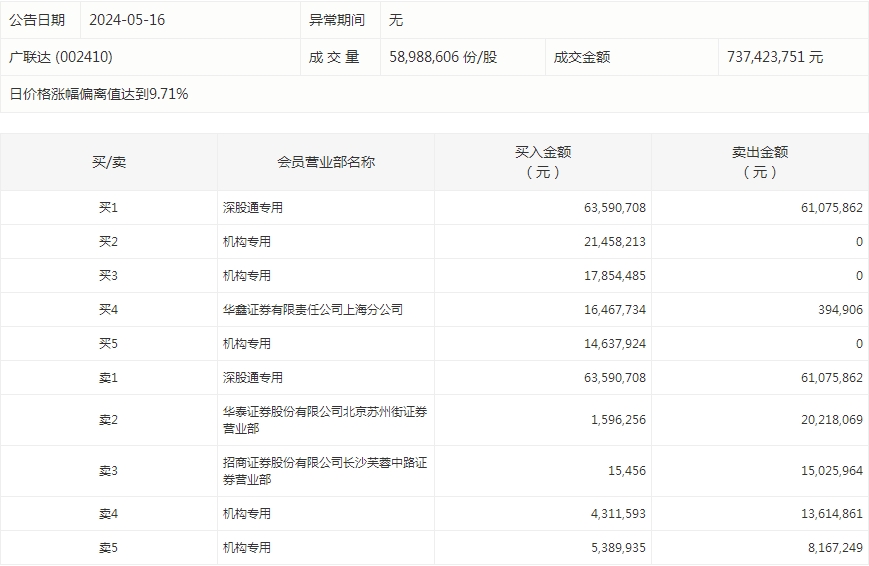Click 华泰证券股份有限公司北京苏州街证券营业部

click(325, 420)
